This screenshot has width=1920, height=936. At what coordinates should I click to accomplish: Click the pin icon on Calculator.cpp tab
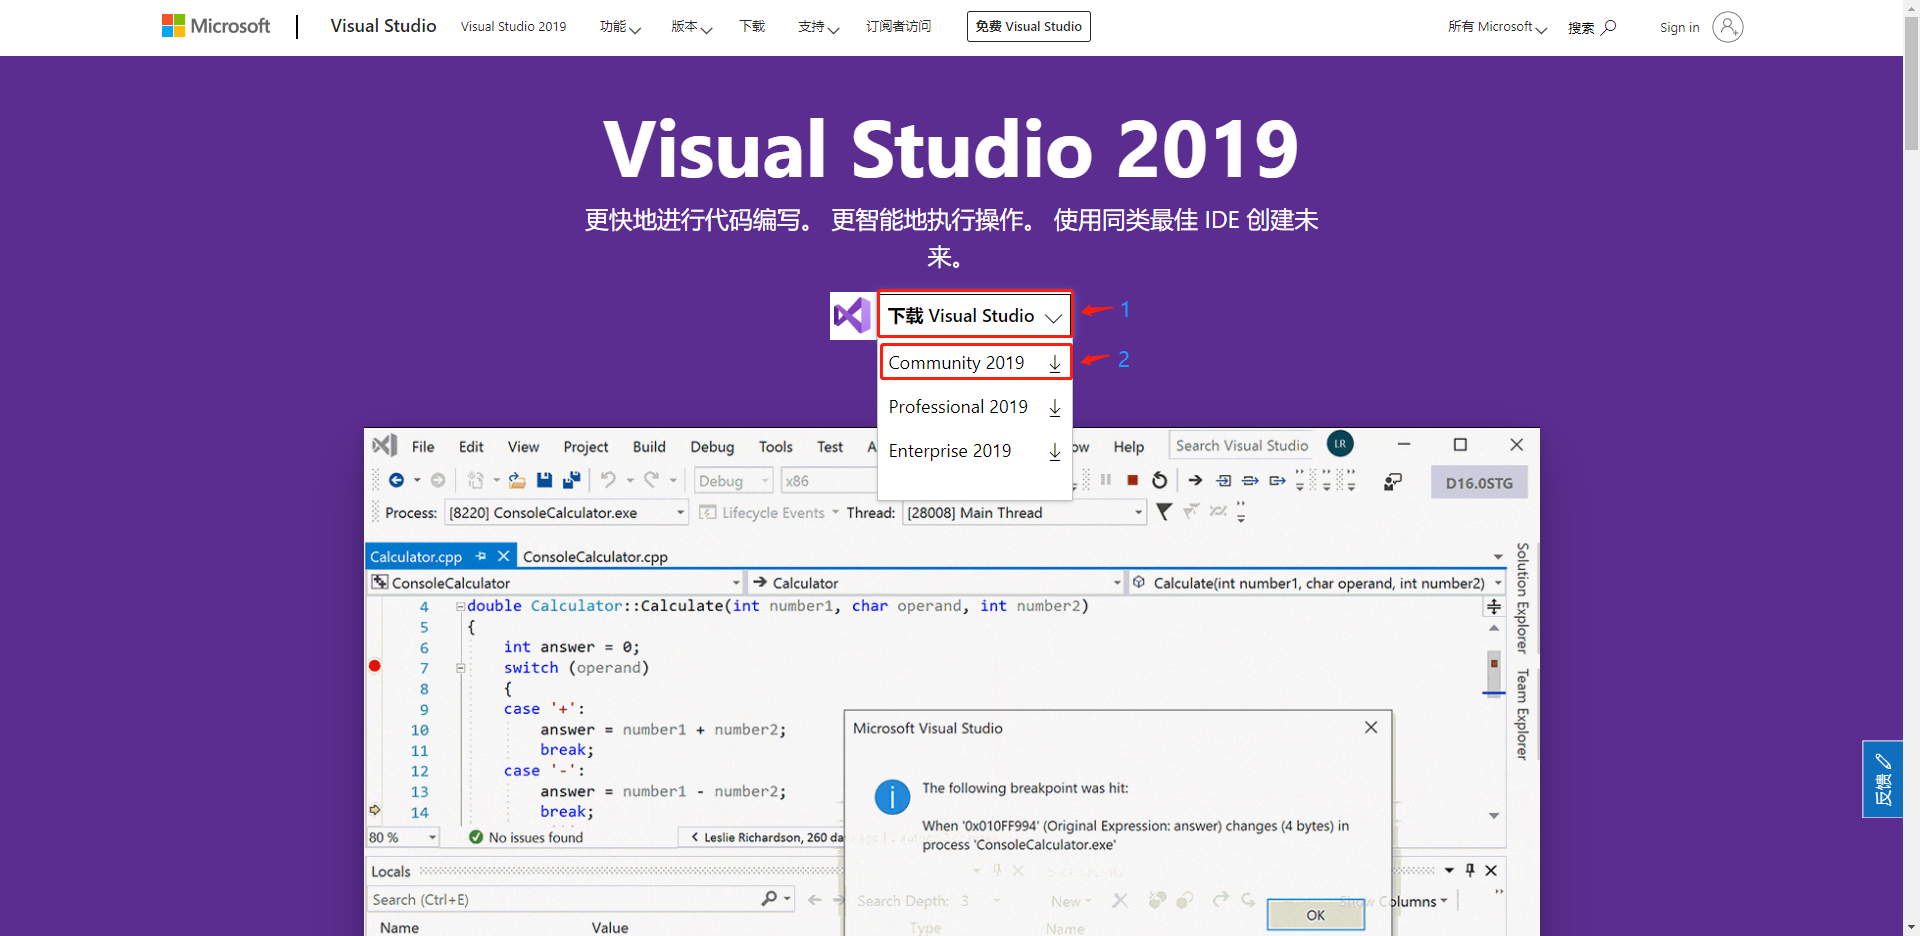pos(481,556)
